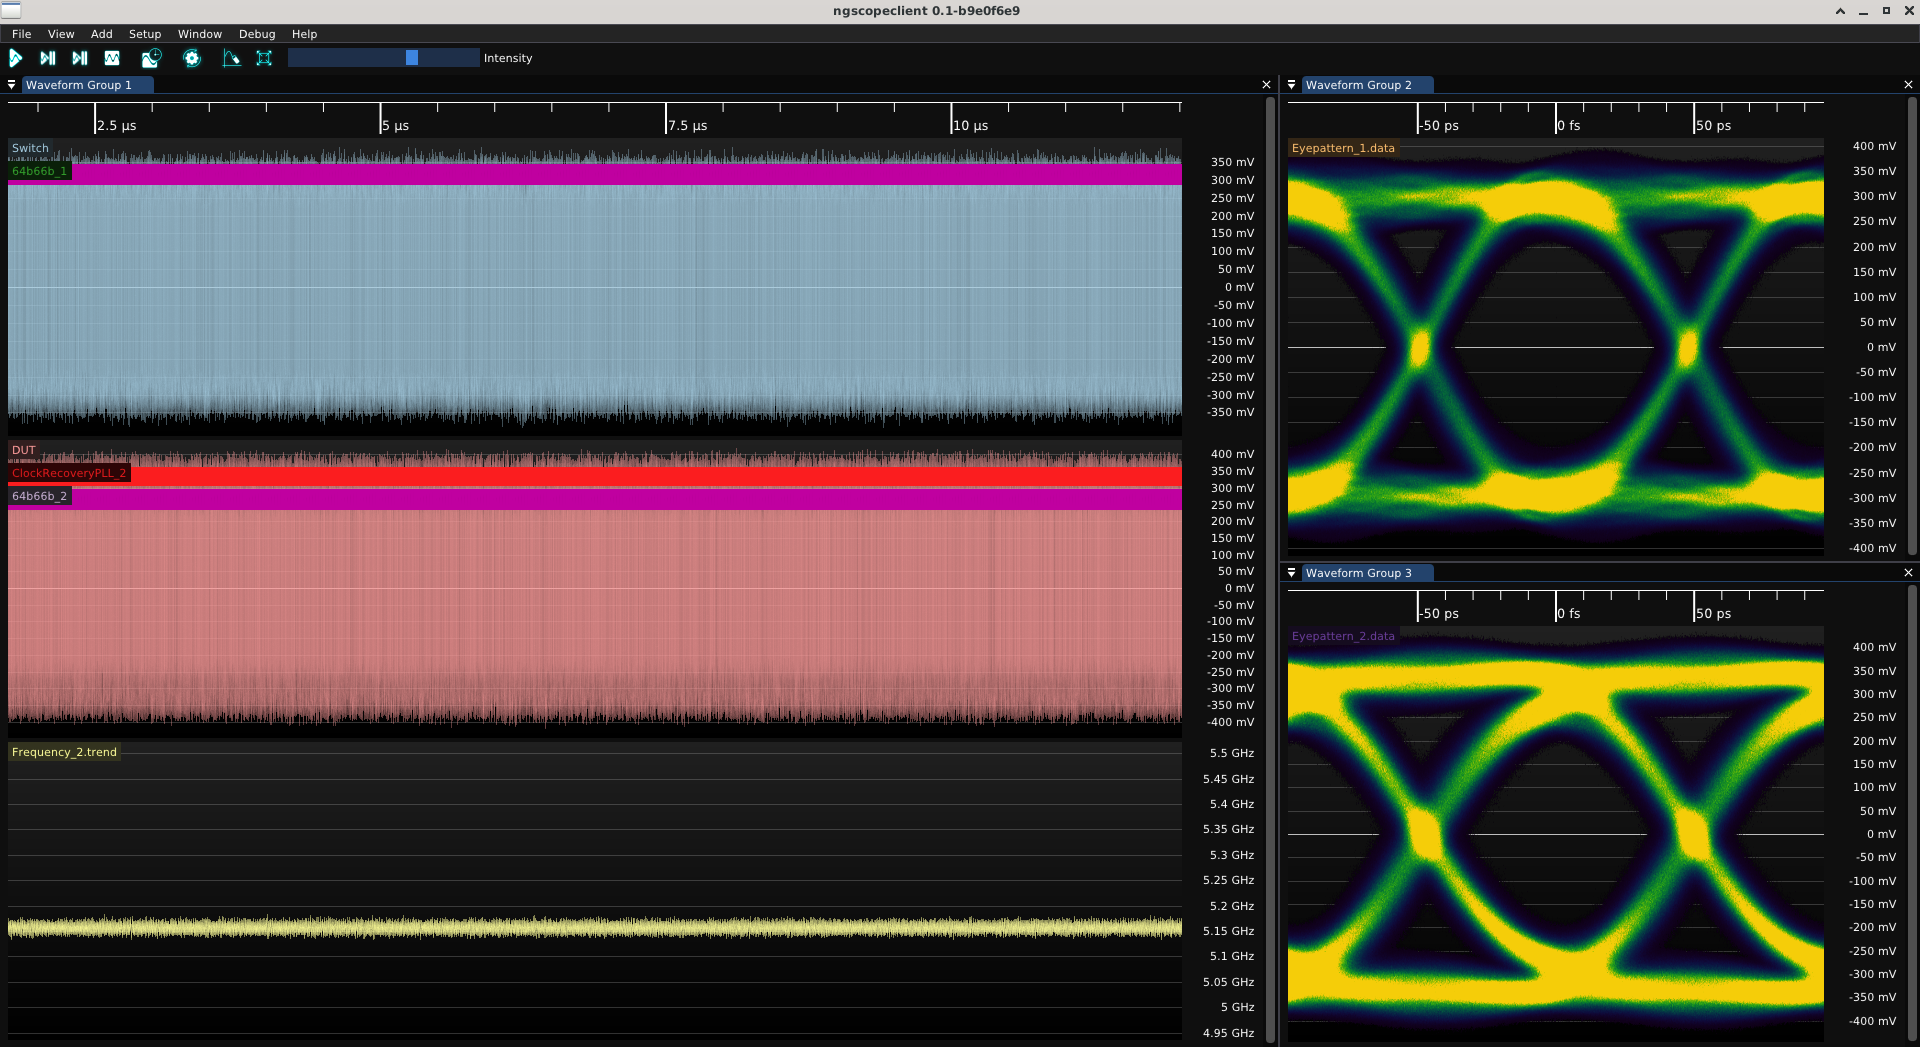Open waveform History clock icon
Image resolution: width=1920 pixels, height=1047 pixels.
(151, 58)
